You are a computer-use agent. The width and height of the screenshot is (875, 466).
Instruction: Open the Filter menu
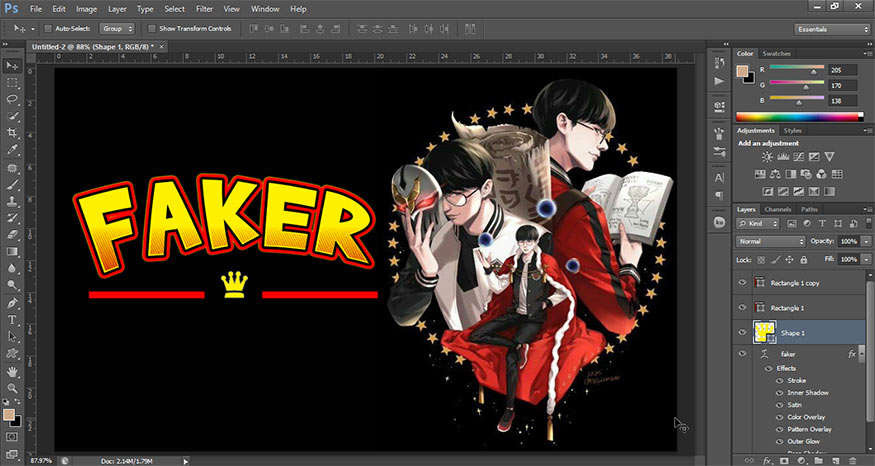point(204,9)
